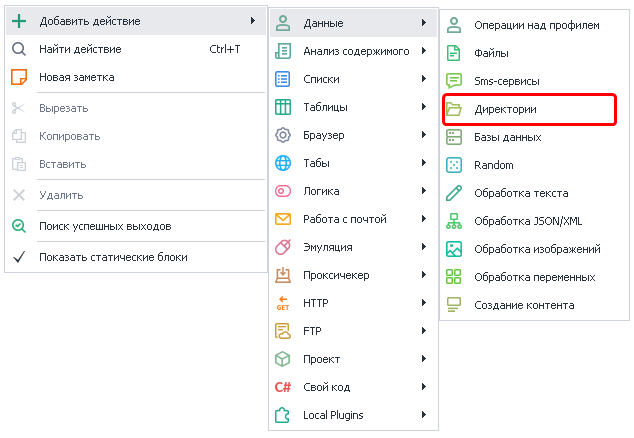634x438 pixels.
Task: Click the Табы globe icon
Action: 283,163
